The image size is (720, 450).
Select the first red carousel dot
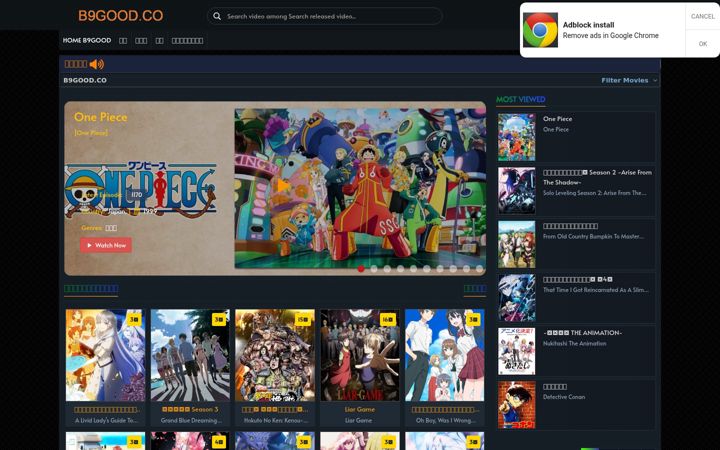361,269
